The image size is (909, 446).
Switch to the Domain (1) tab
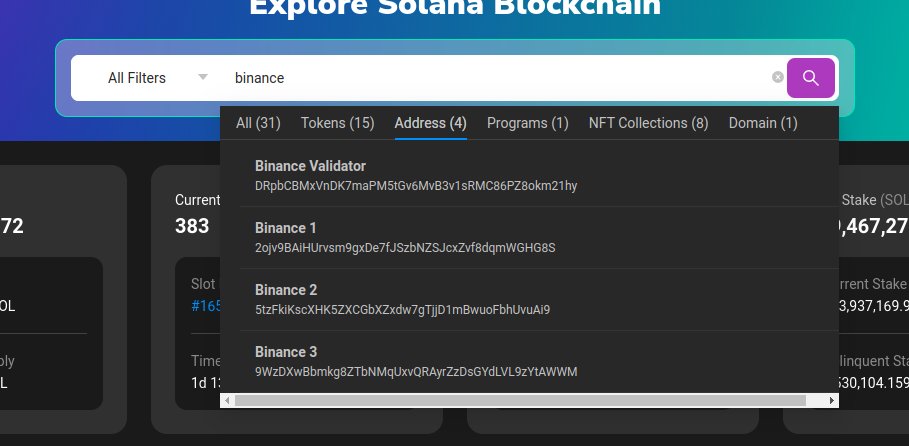762,123
